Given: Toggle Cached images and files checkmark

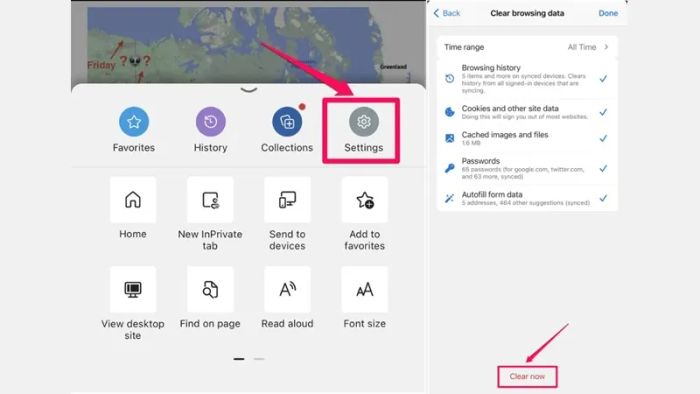Looking at the screenshot, I should click(603, 138).
